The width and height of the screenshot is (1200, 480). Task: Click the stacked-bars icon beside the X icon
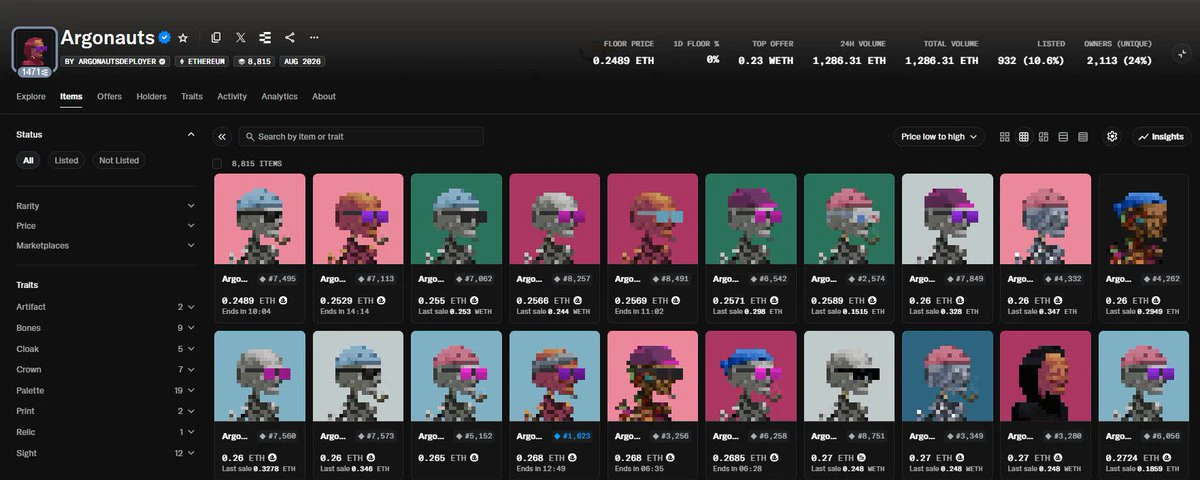point(265,38)
